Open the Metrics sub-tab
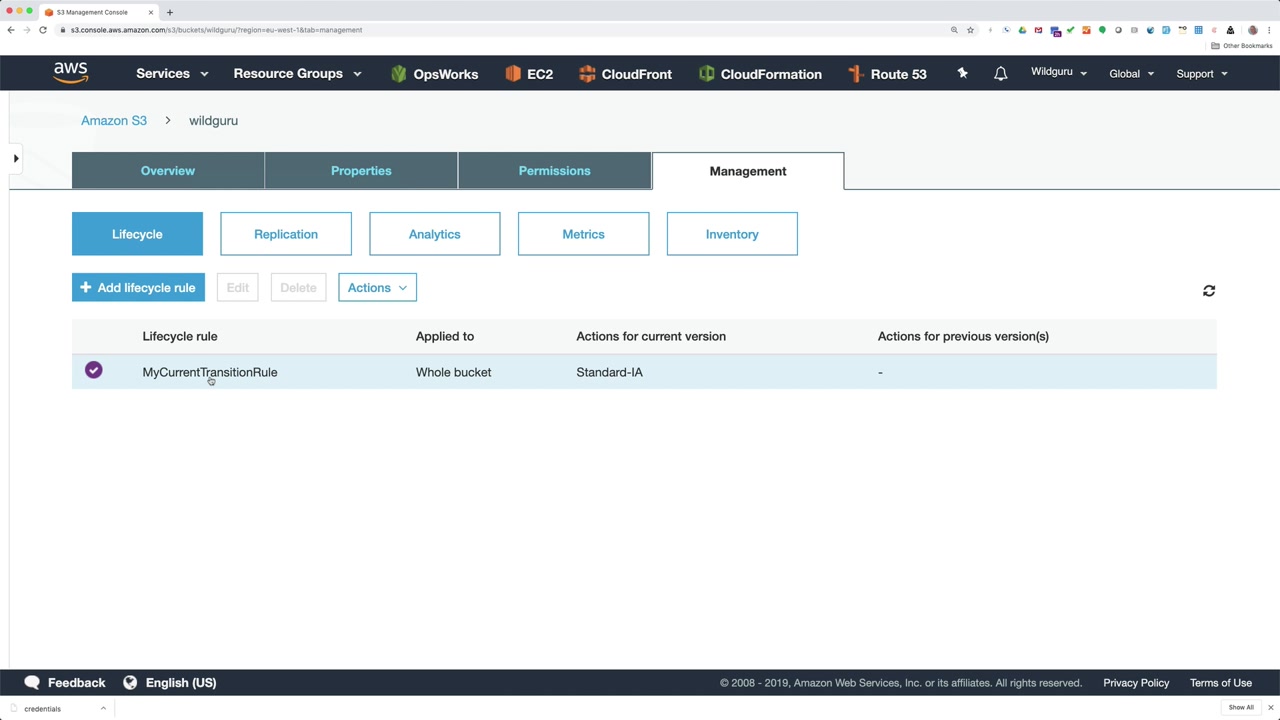 (583, 234)
